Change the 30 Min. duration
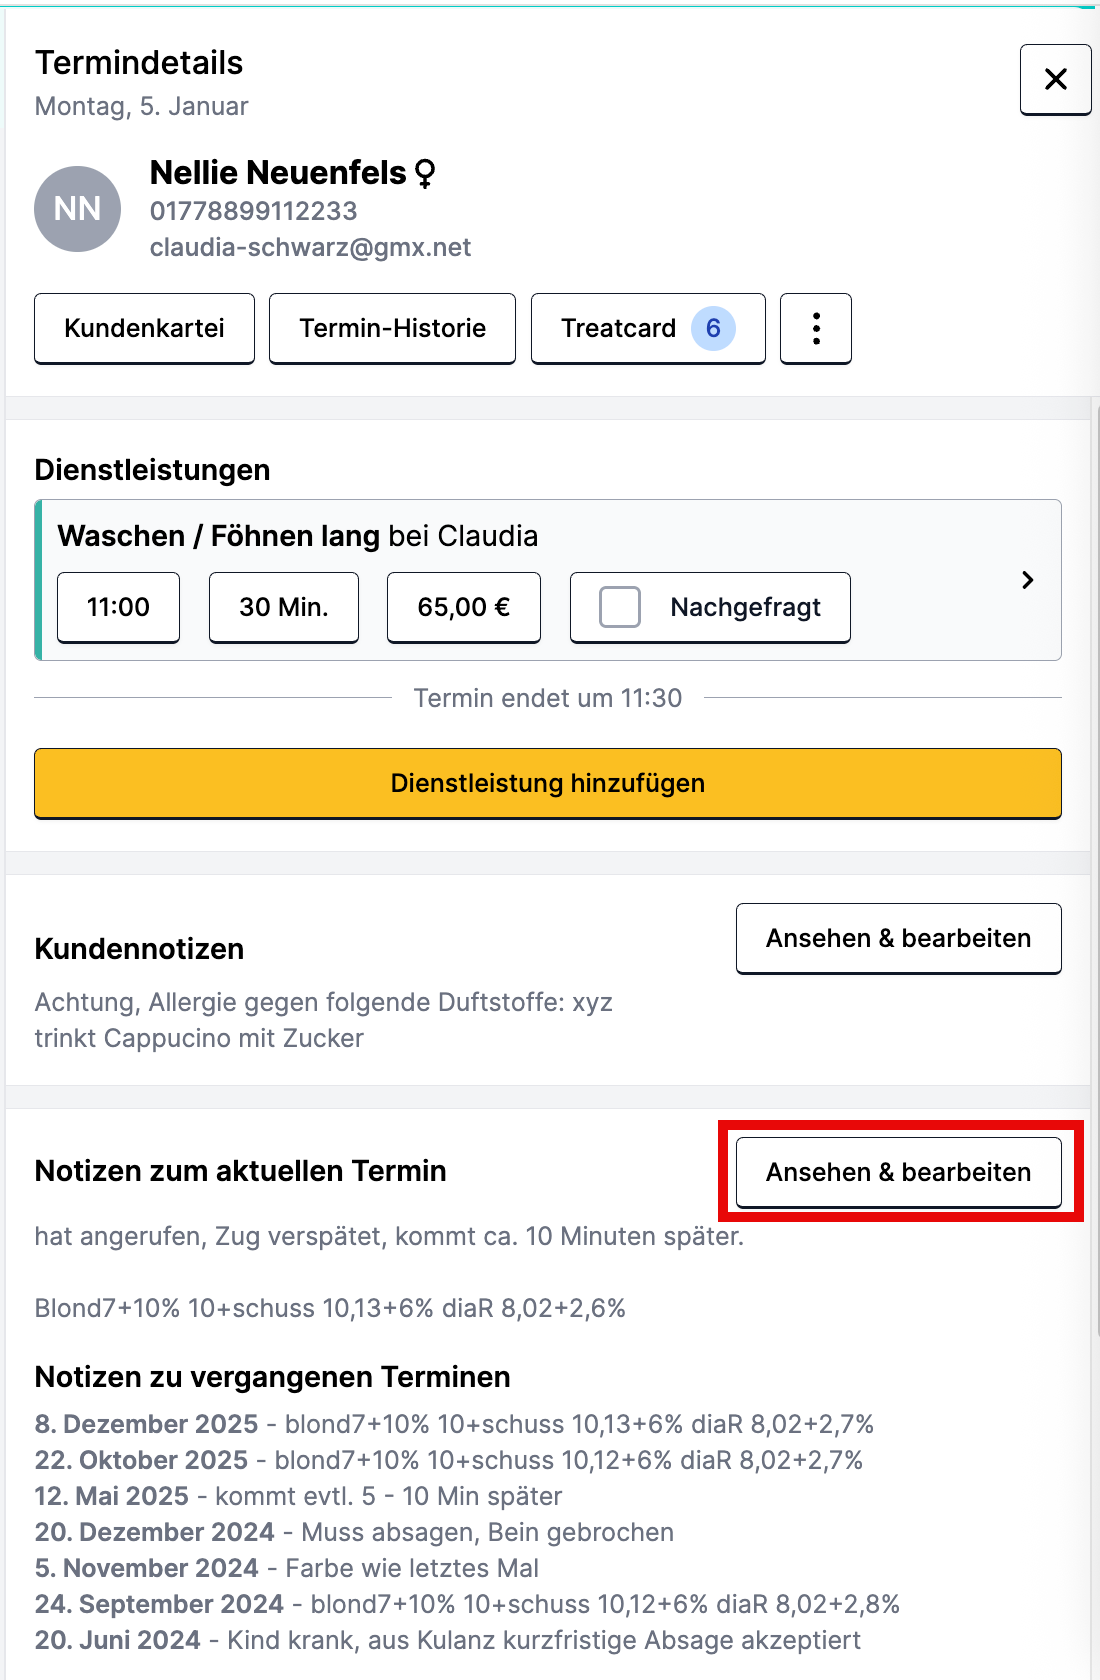The width and height of the screenshot is (1100, 1680). pos(284,607)
